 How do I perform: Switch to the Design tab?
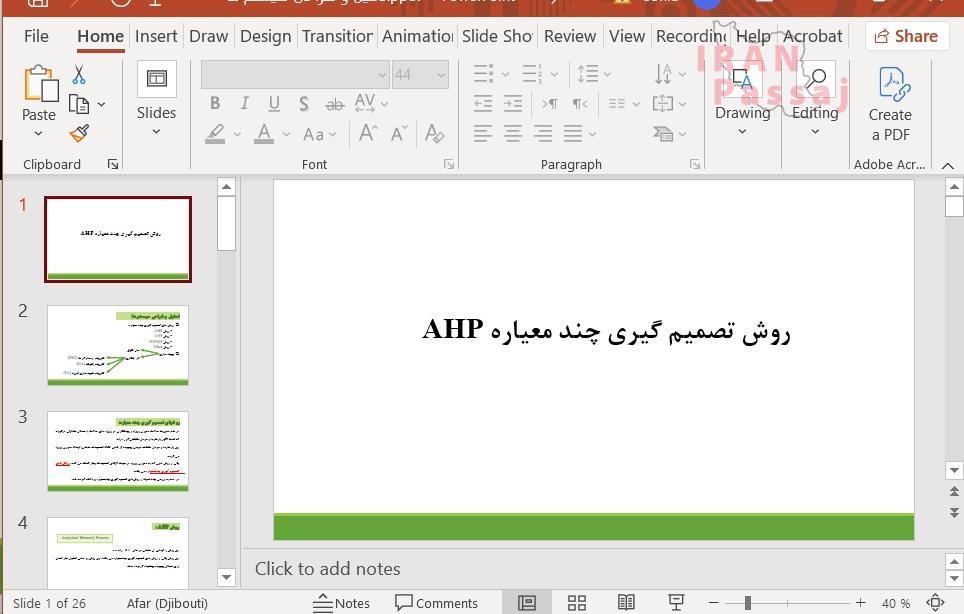click(x=266, y=36)
